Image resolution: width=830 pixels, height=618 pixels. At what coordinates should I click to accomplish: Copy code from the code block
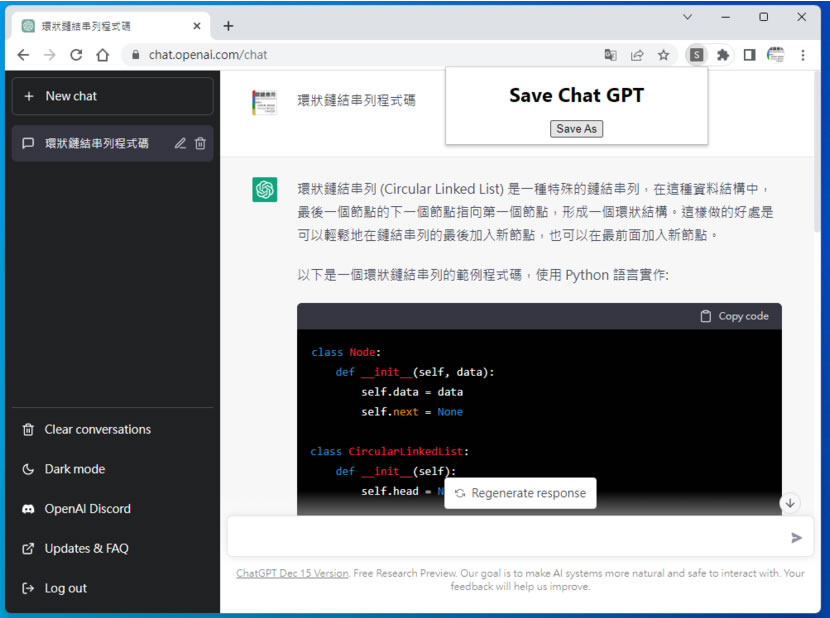pyautogui.click(x=734, y=316)
